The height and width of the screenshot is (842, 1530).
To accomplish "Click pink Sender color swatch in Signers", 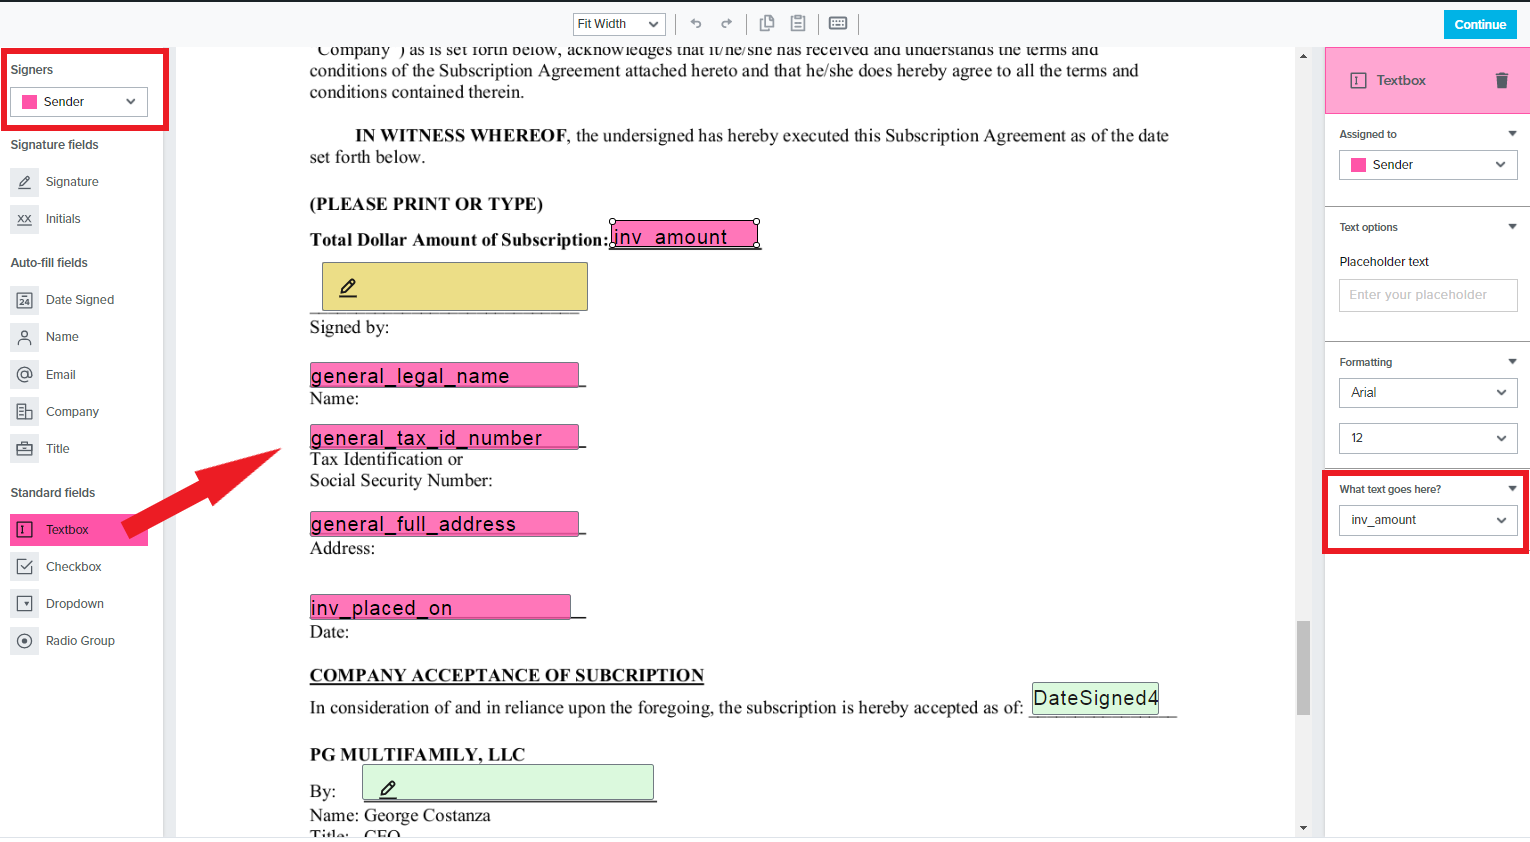I will [x=29, y=102].
